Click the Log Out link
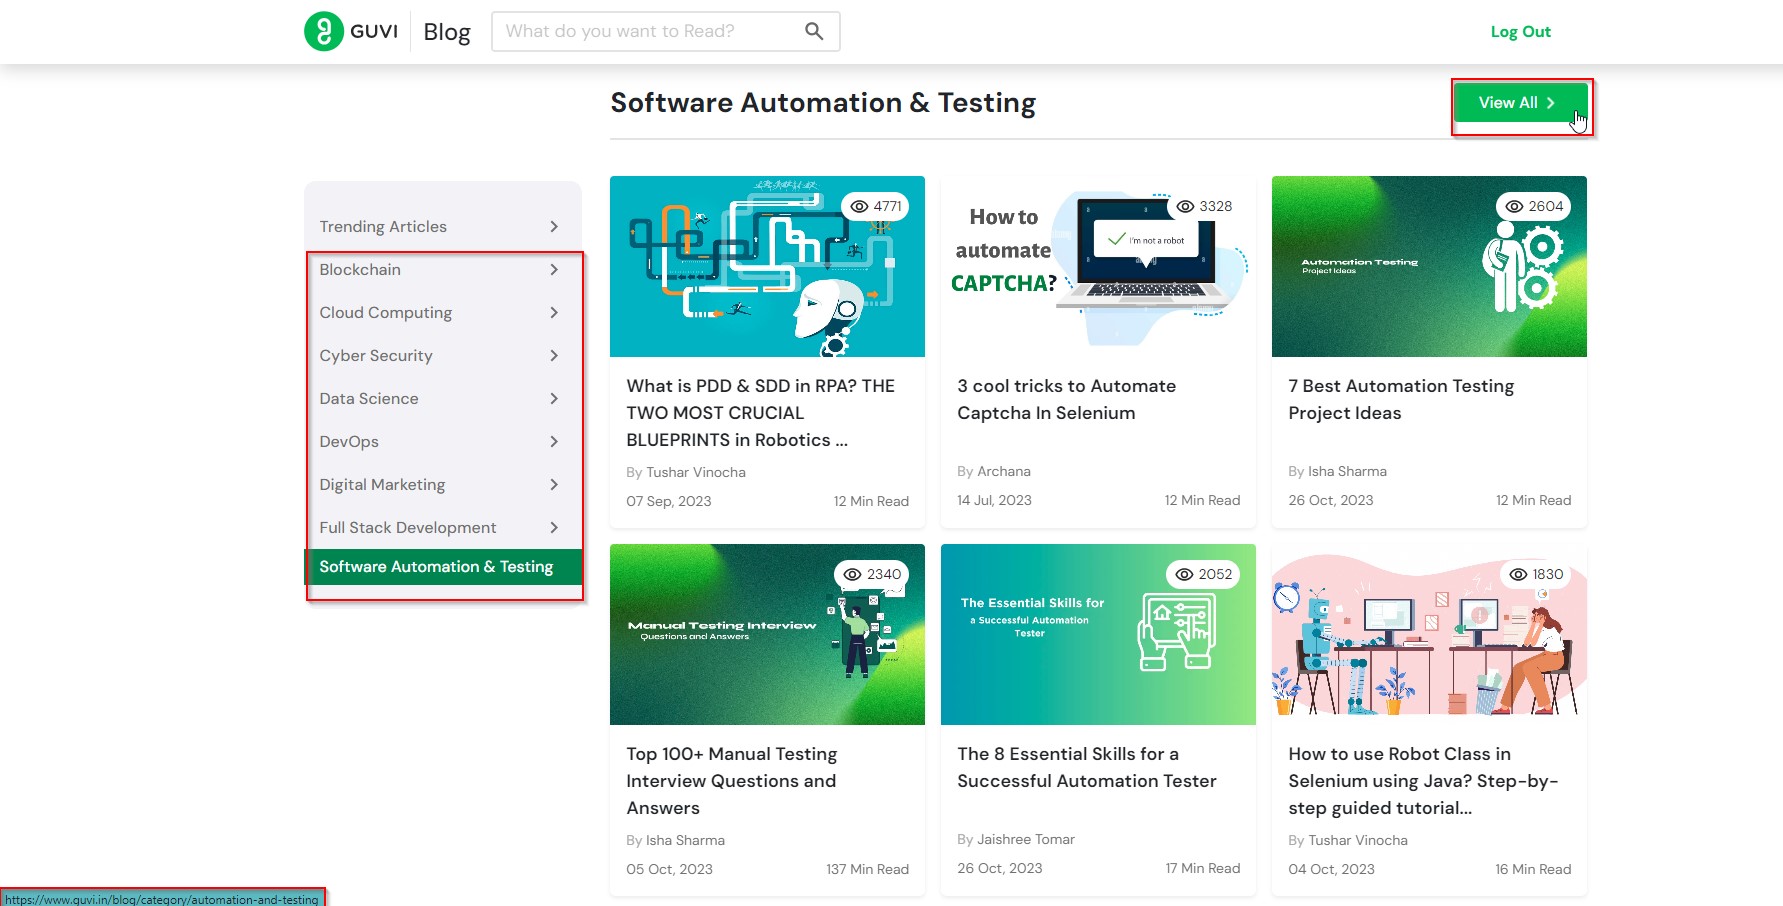The image size is (1783, 906). 1520,32
